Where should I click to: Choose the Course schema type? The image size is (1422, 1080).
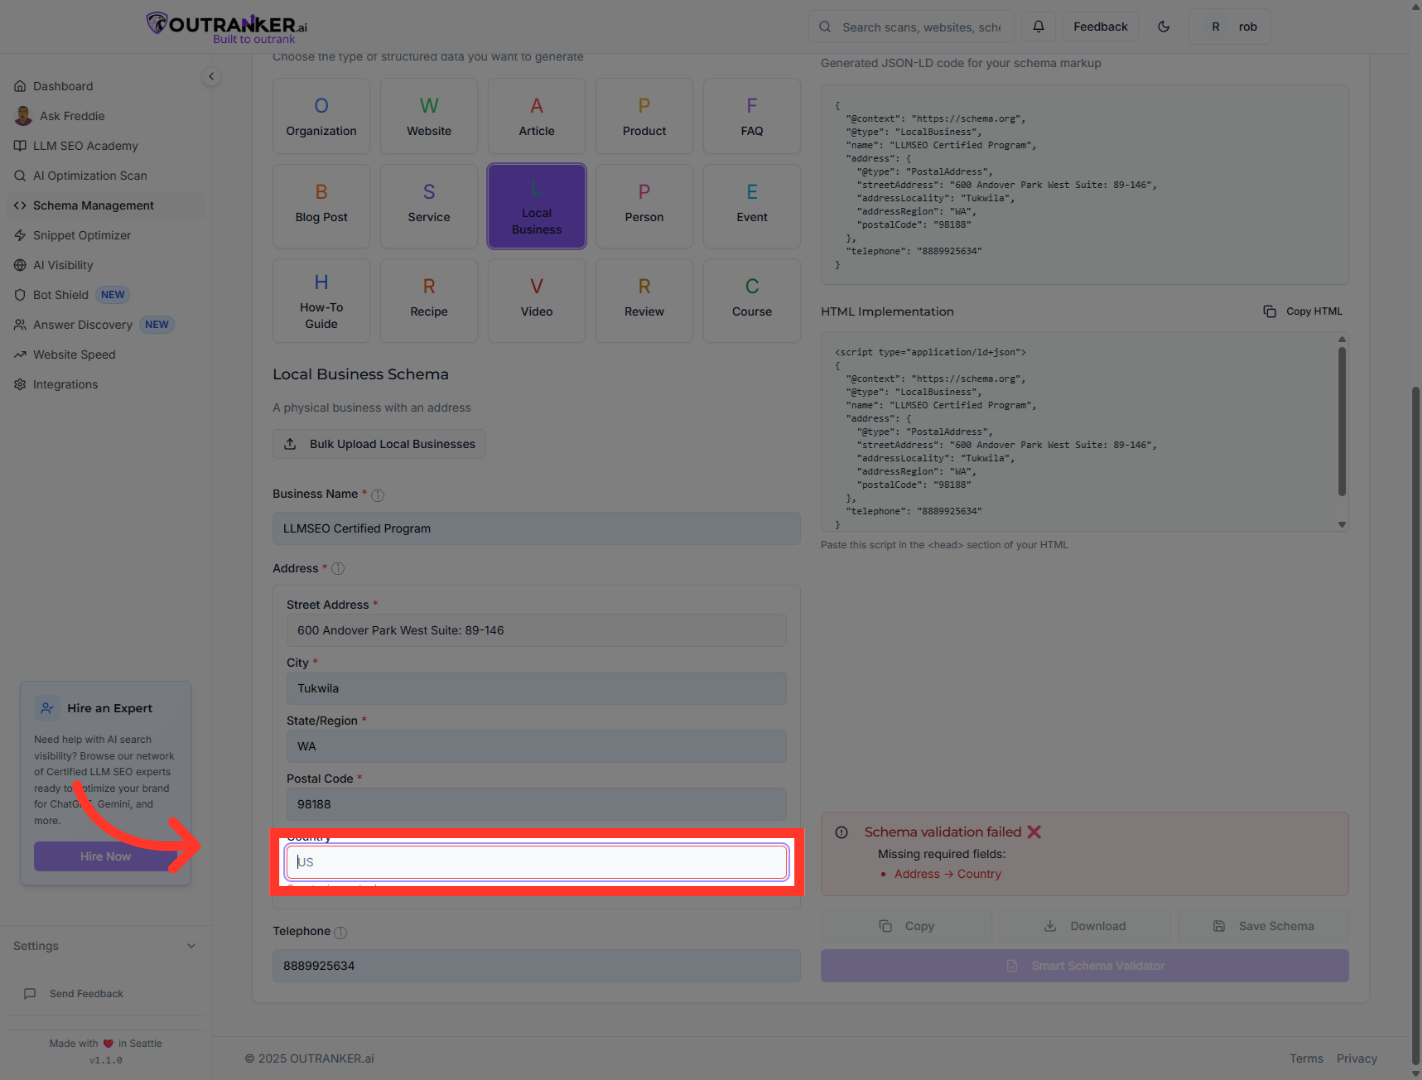[752, 301]
